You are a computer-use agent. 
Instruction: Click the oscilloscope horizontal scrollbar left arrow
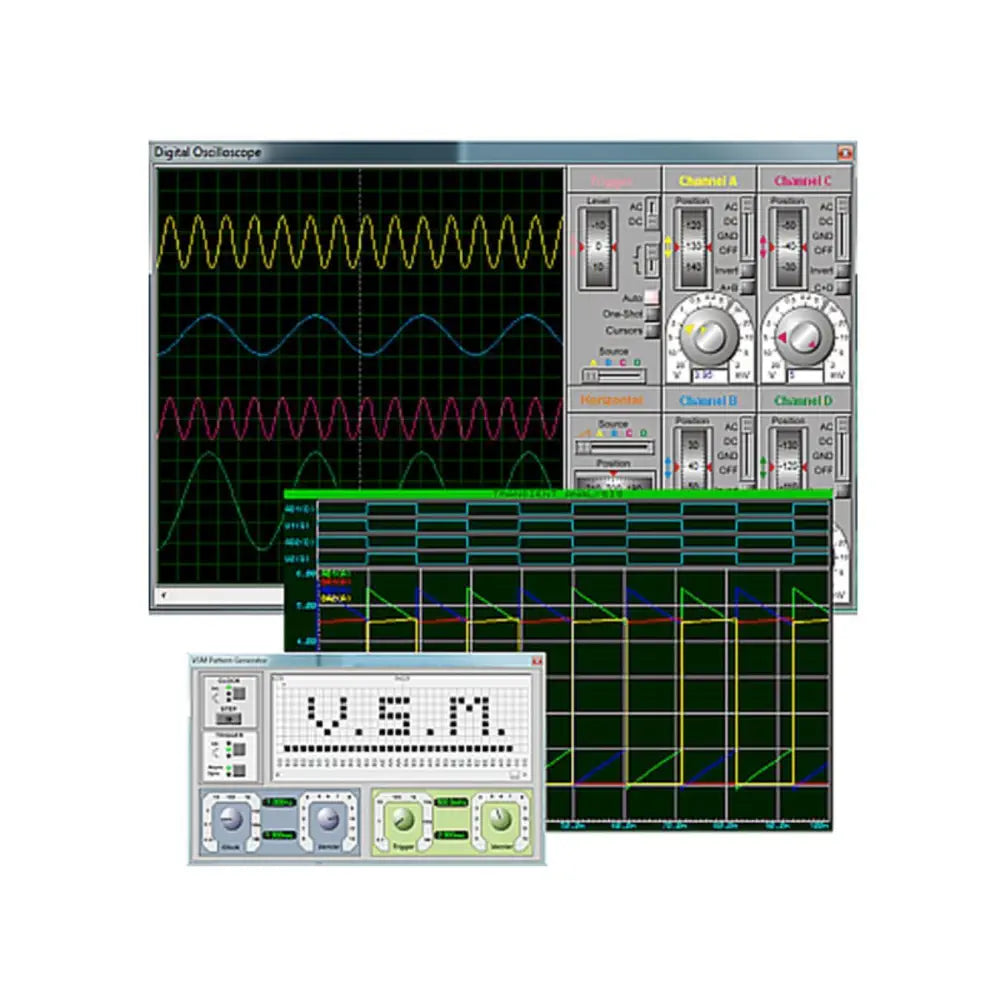click(164, 596)
